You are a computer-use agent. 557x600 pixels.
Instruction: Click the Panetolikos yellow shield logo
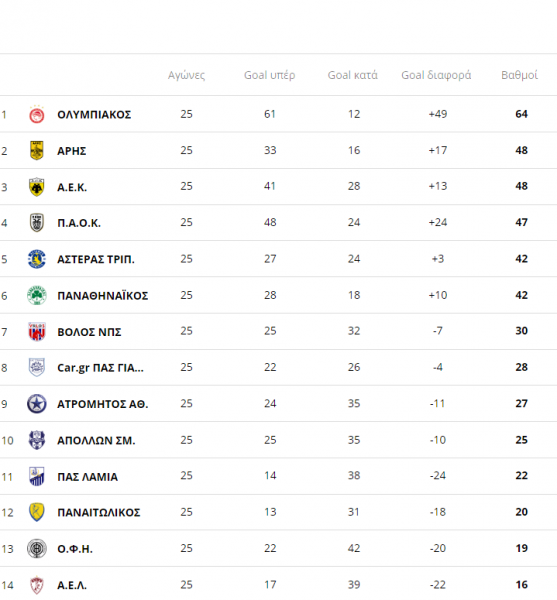tap(37, 512)
